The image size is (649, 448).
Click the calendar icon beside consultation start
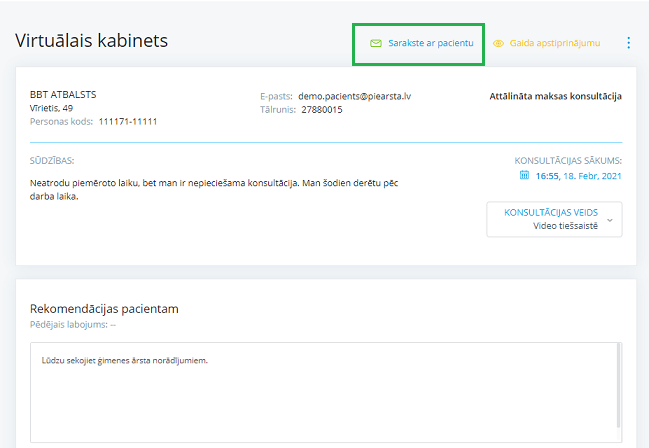[x=524, y=175]
